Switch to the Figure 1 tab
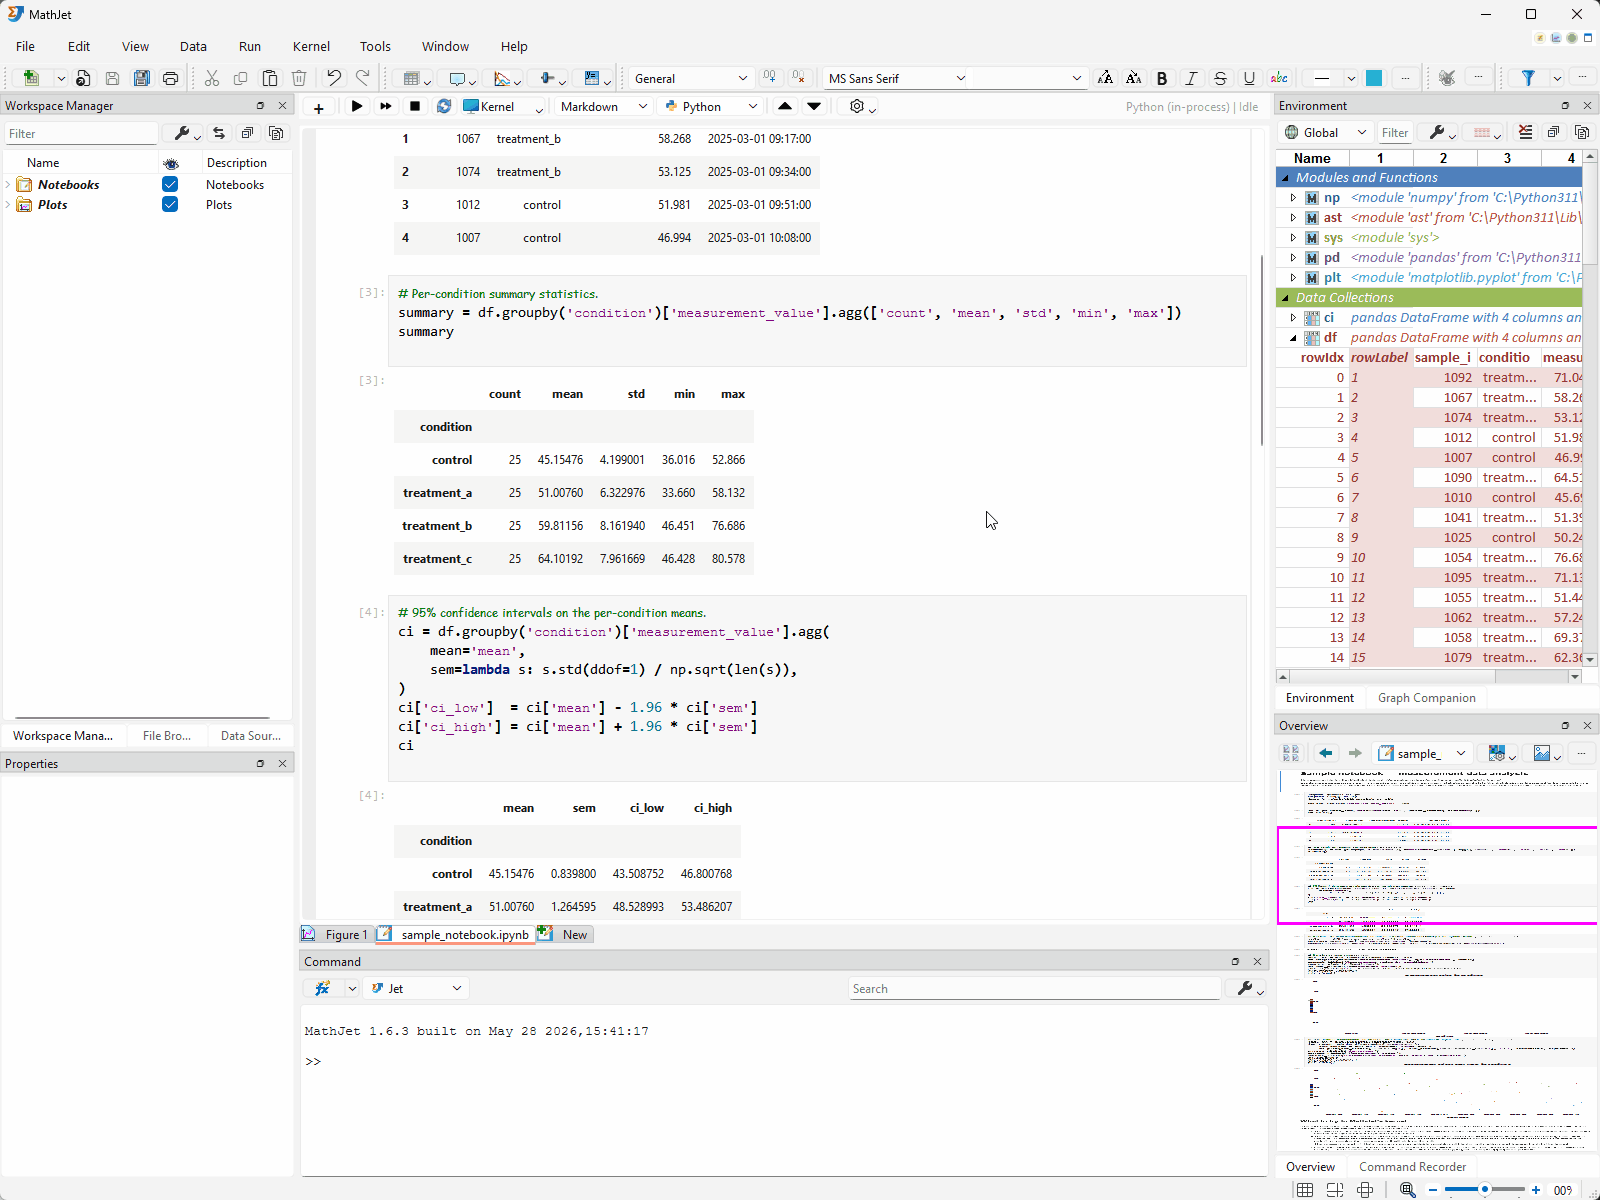Screen dimensions: 1600x1200 coord(337,934)
